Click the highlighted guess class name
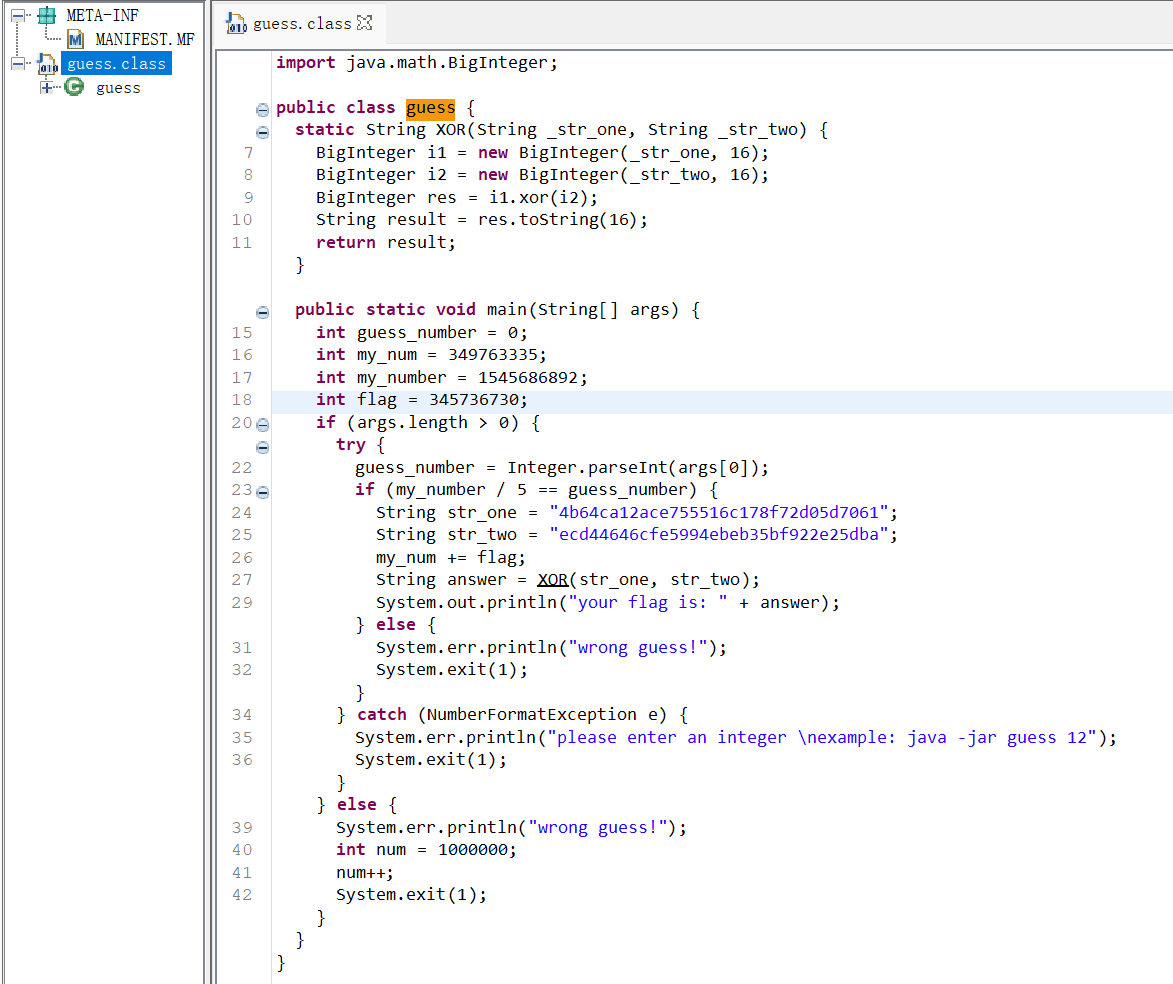Viewport: 1173px width, 984px height. 430,108
